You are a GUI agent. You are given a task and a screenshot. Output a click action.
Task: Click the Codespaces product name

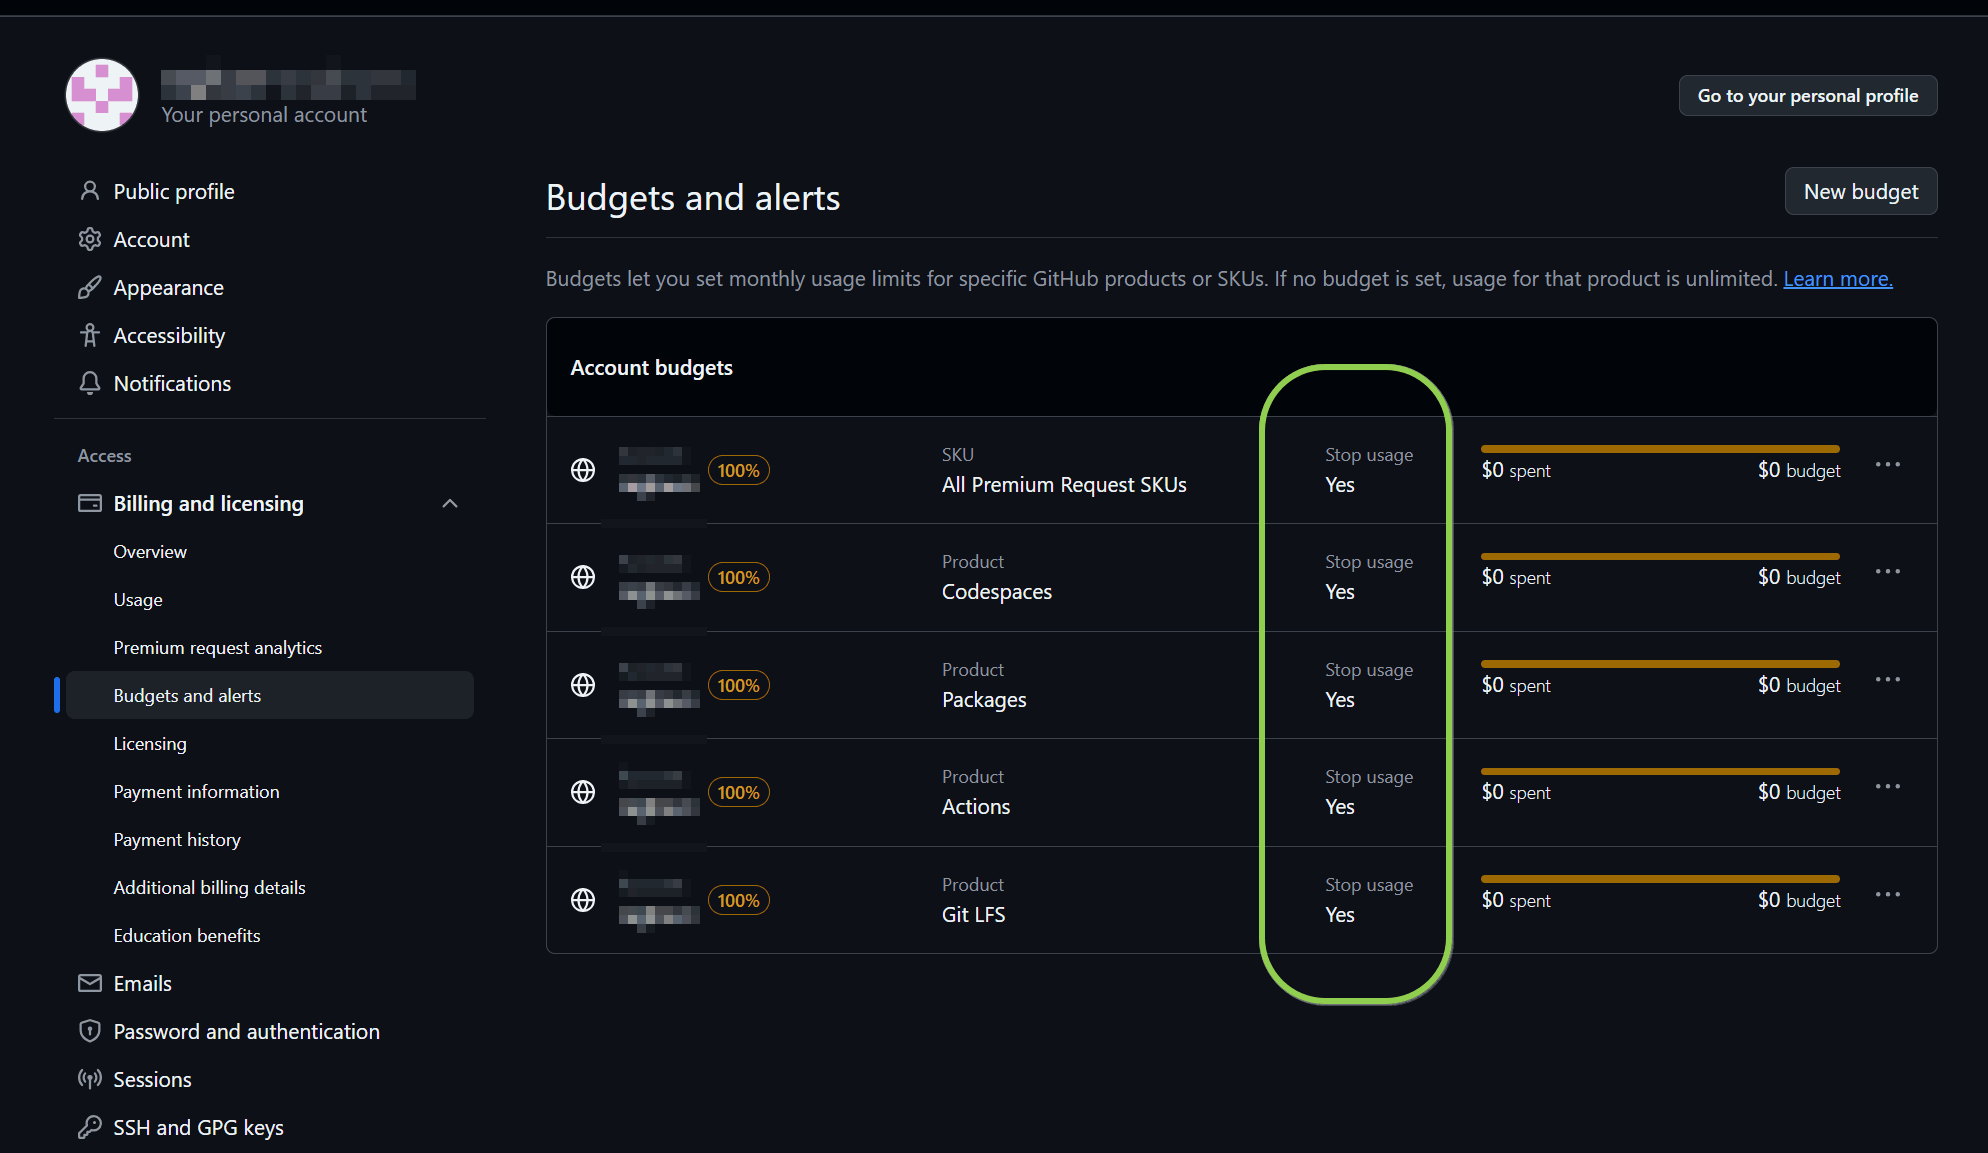point(997,592)
